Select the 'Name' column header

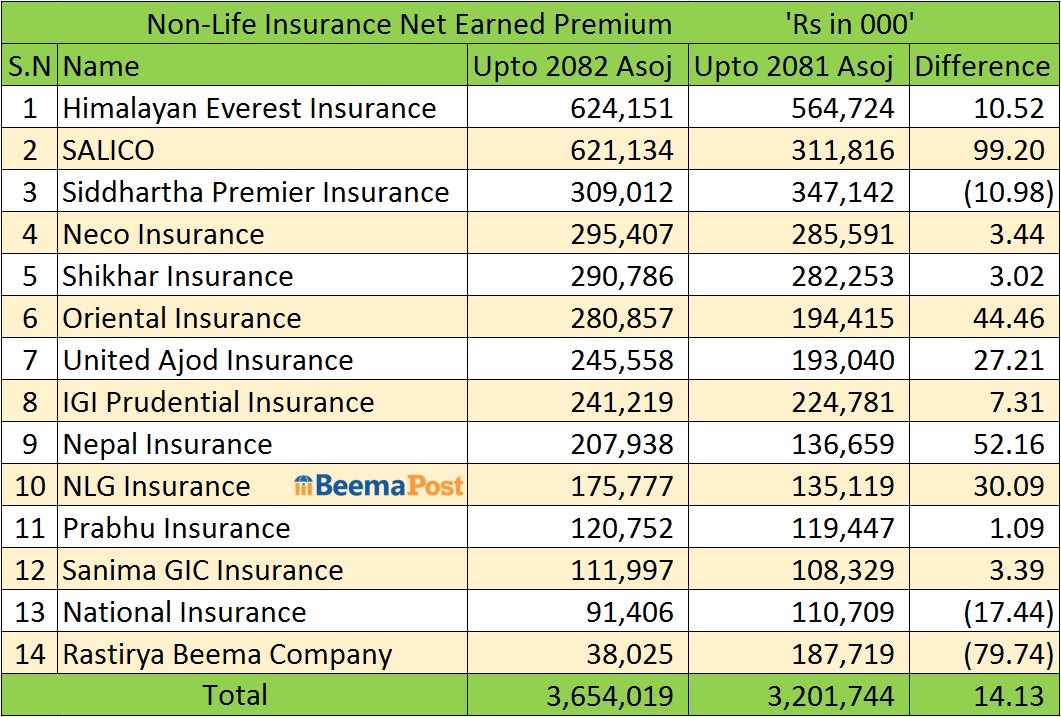click(101, 66)
